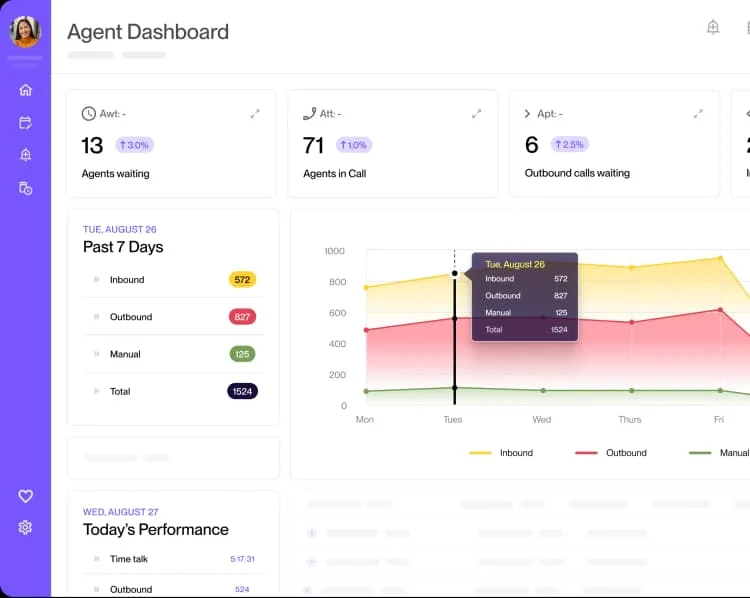Open the alerts bell in sidebar
The width and height of the screenshot is (750, 598).
25,155
